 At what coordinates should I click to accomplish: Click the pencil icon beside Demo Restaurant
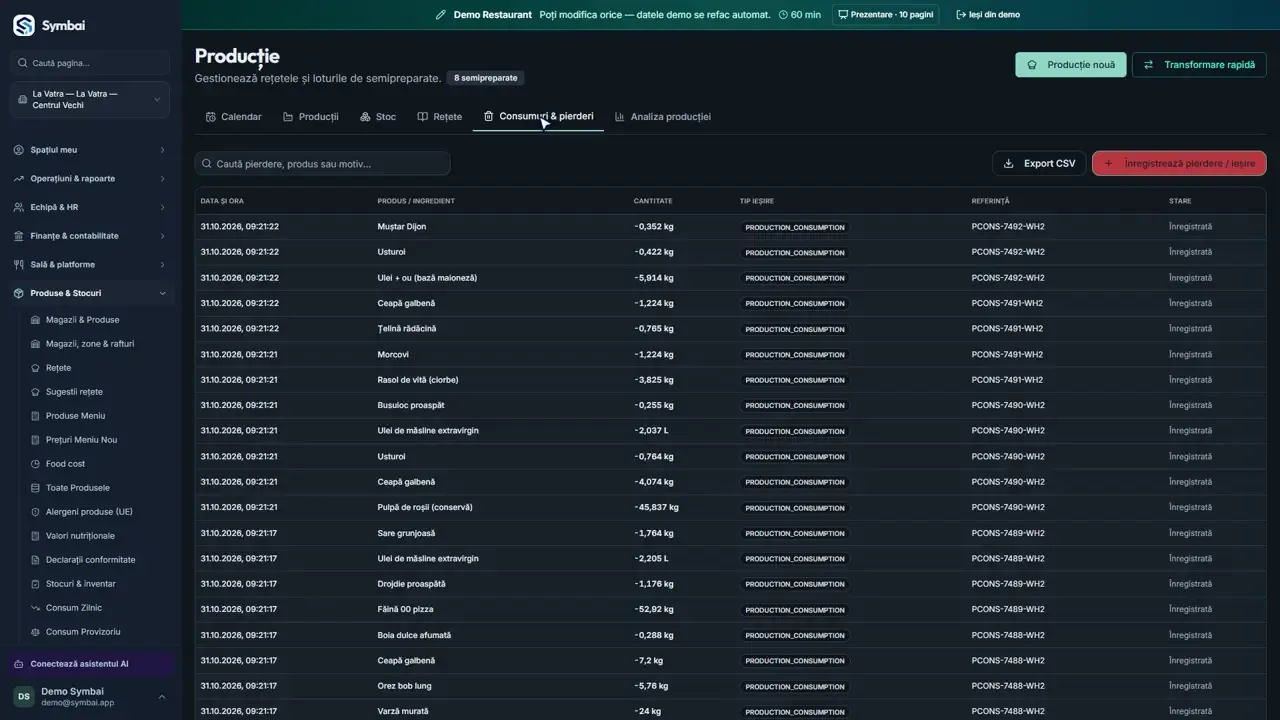(x=441, y=15)
